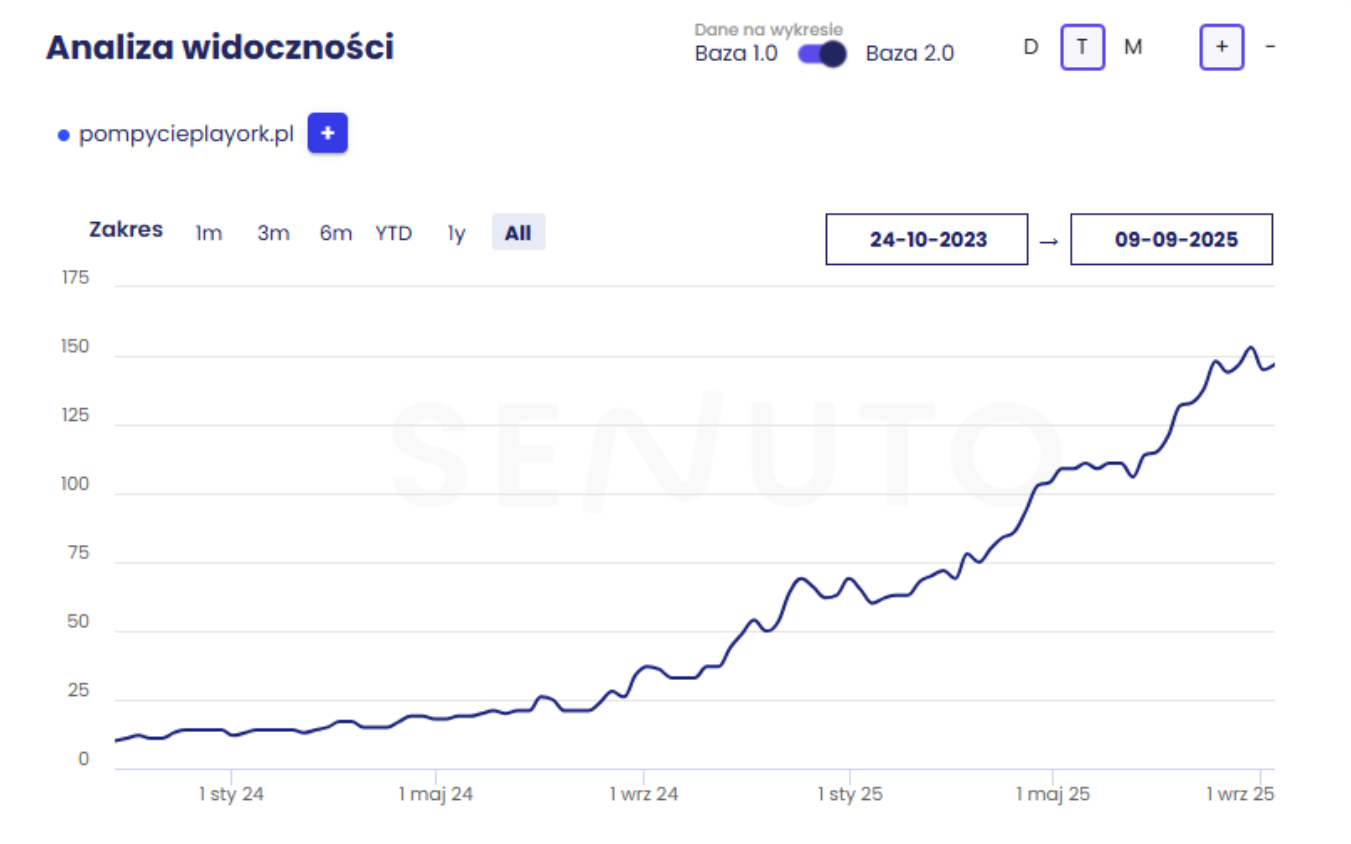Click the chart line peak near 1 wrz 25
The image size is (1351, 844).
pyautogui.click(x=1251, y=348)
